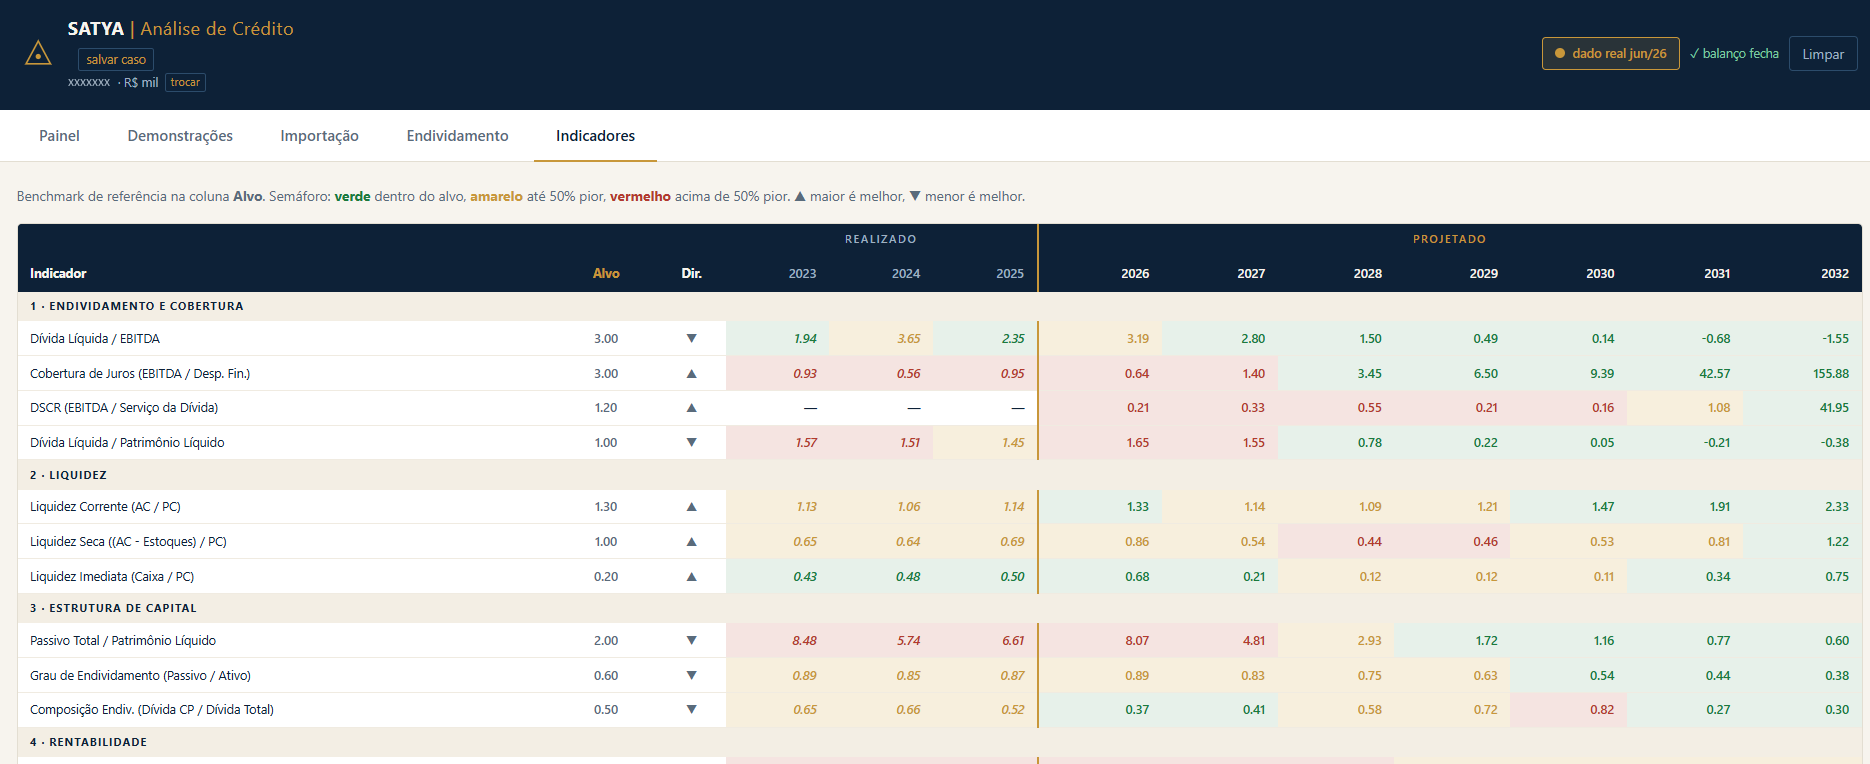Click direction arrow in Dívida Líquida / EBITDA row
The image size is (1870, 764).
click(691, 339)
